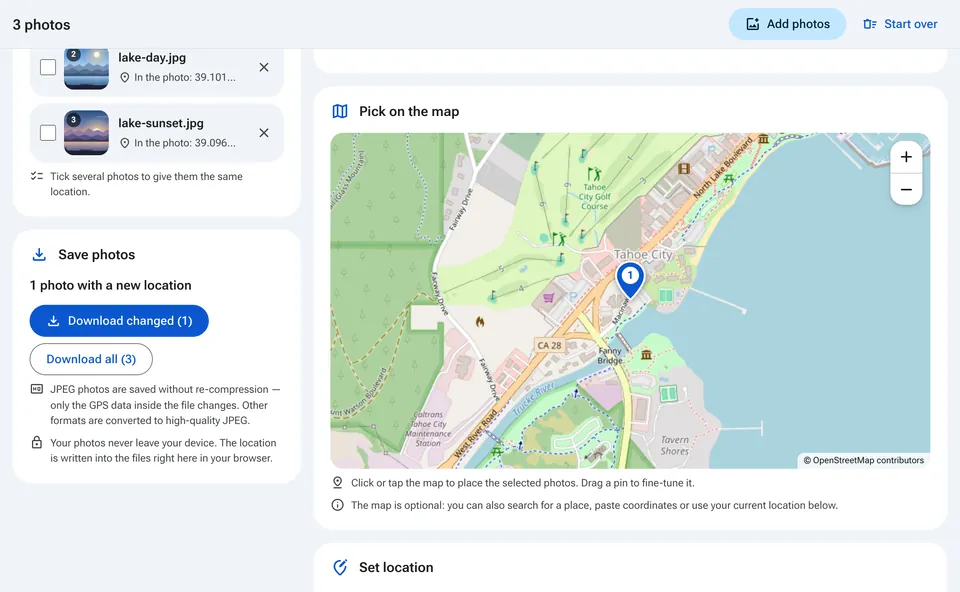
Task: Tick the lake-sunset.jpg checkbox
Action: [x=48, y=133]
